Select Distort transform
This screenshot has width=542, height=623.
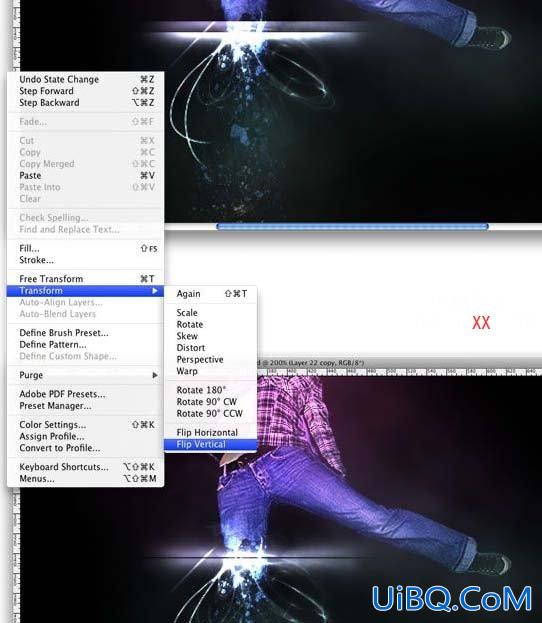point(211,348)
